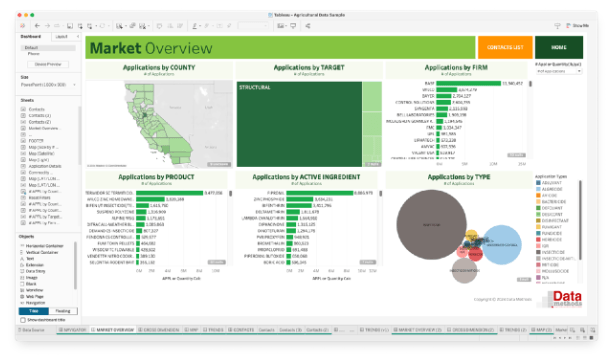Enable the Show dashboard title checkbox
Image resolution: width=613 pixels, height=363 pixels.
click(23, 320)
